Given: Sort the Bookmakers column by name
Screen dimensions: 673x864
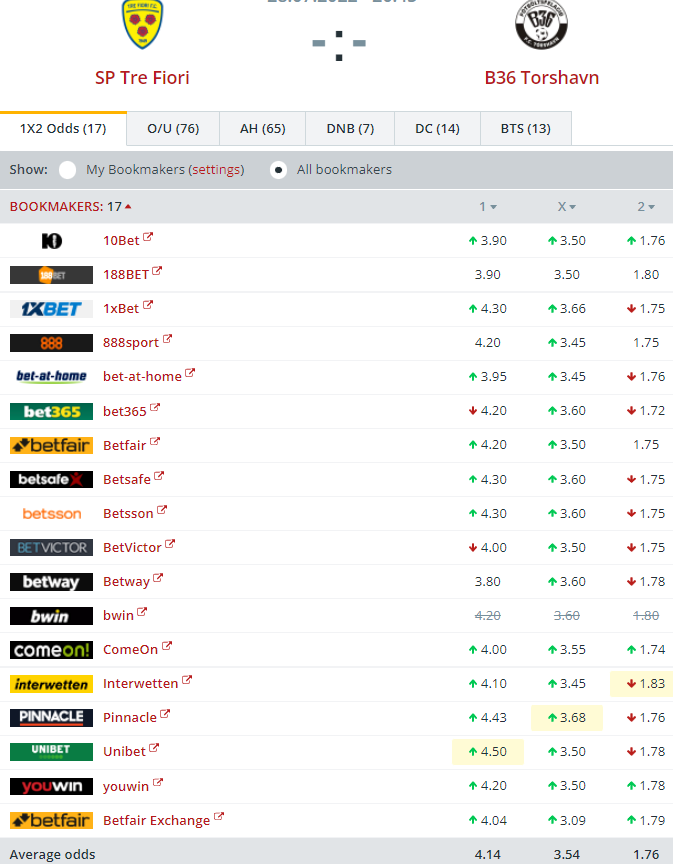Looking at the screenshot, I should pyautogui.click(x=70, y=207).
